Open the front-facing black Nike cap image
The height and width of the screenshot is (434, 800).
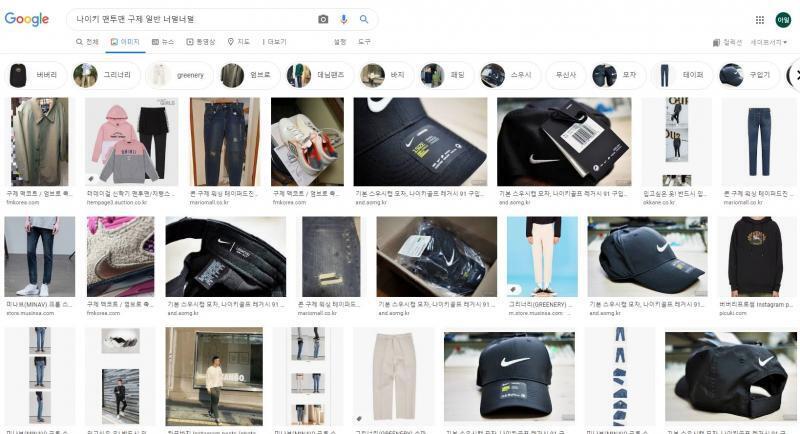509,376
